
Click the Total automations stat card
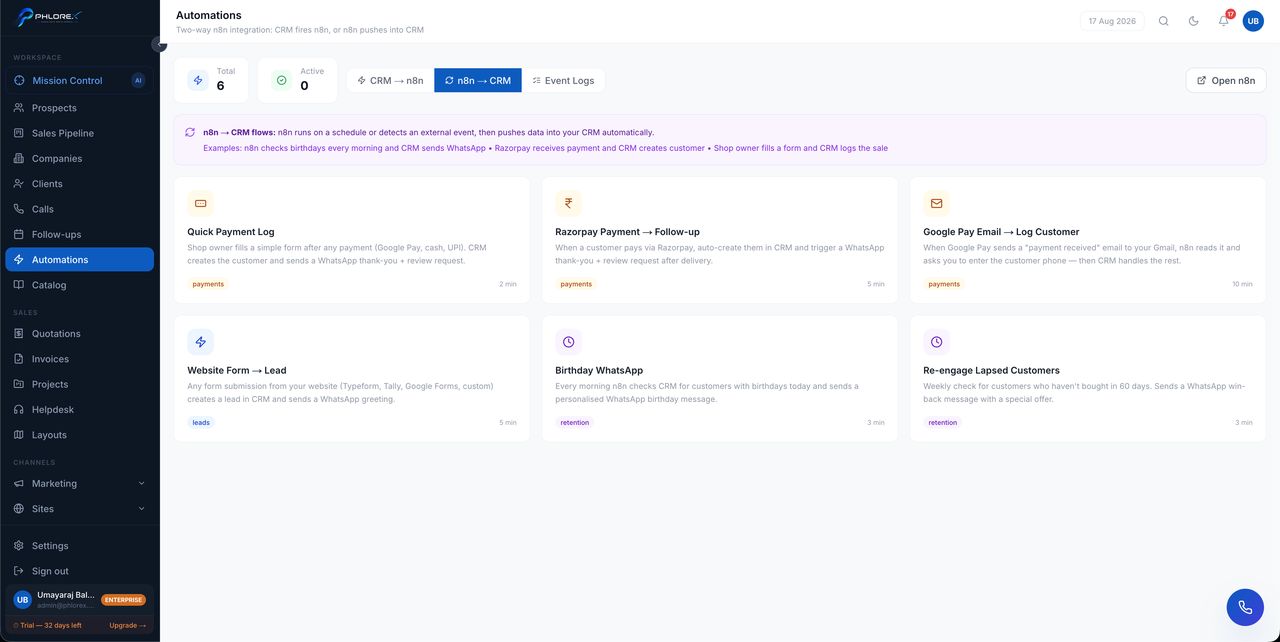click(211, 80)
